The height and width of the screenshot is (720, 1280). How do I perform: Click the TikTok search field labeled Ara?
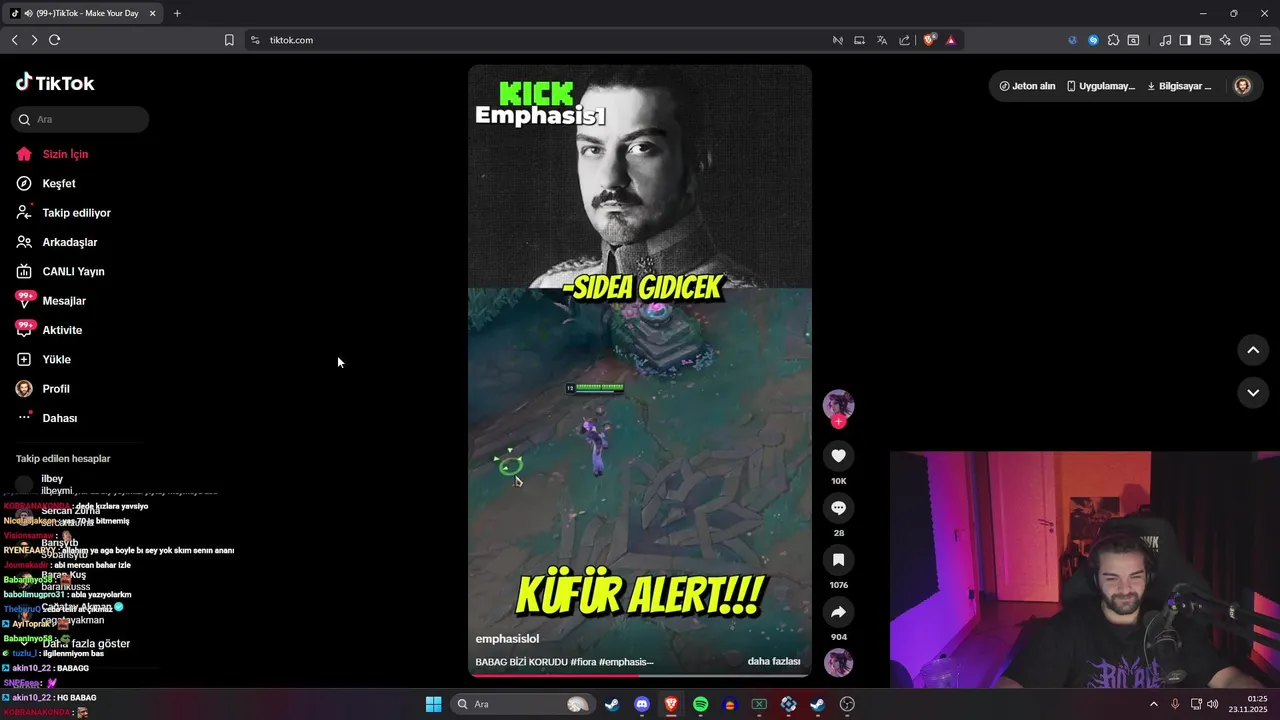click(x=80, y=119)
